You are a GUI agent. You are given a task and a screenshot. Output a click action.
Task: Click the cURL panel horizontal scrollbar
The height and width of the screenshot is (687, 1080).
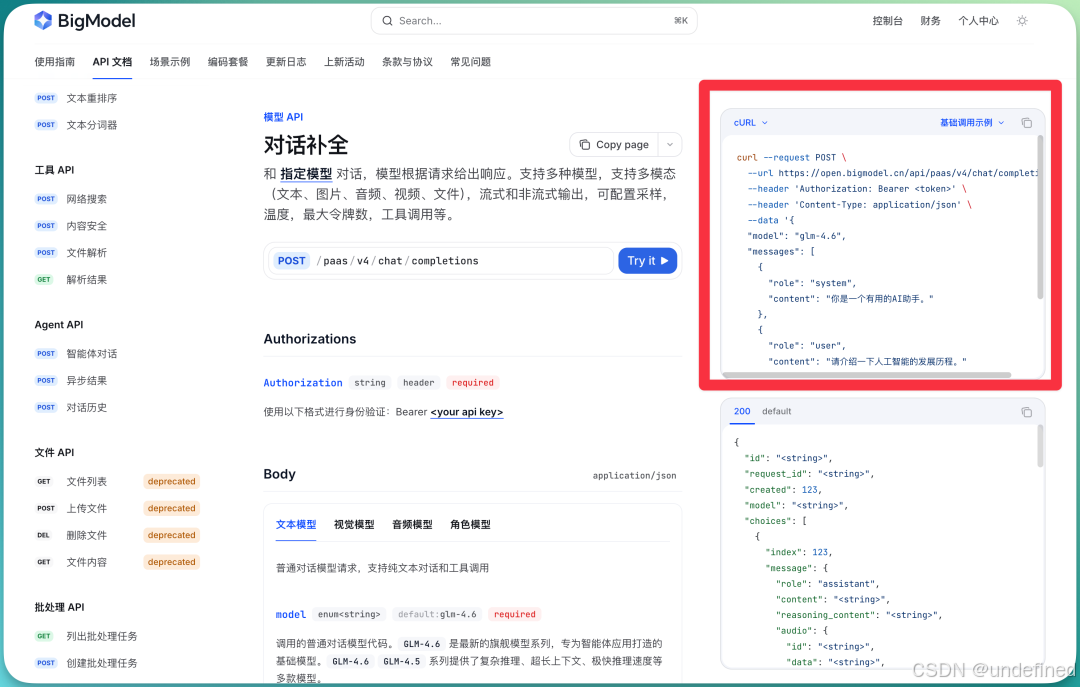click(866, 376)
